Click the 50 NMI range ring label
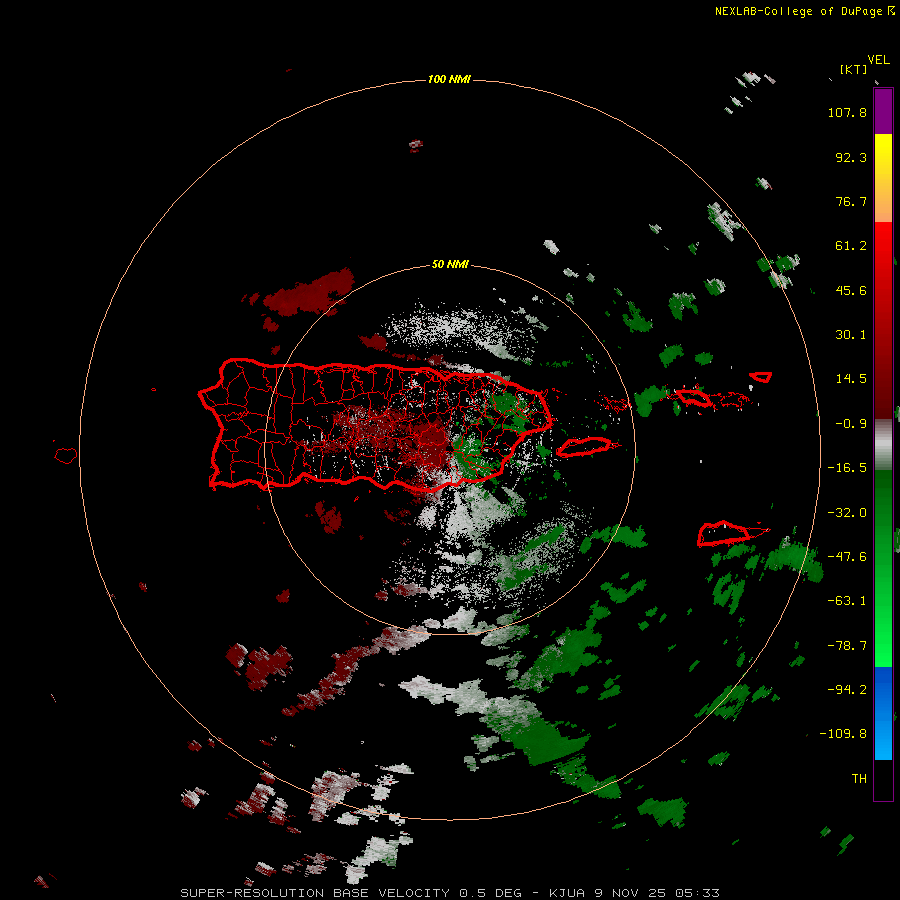This screenshot has width=900, height=900. (x=450, y=265)
